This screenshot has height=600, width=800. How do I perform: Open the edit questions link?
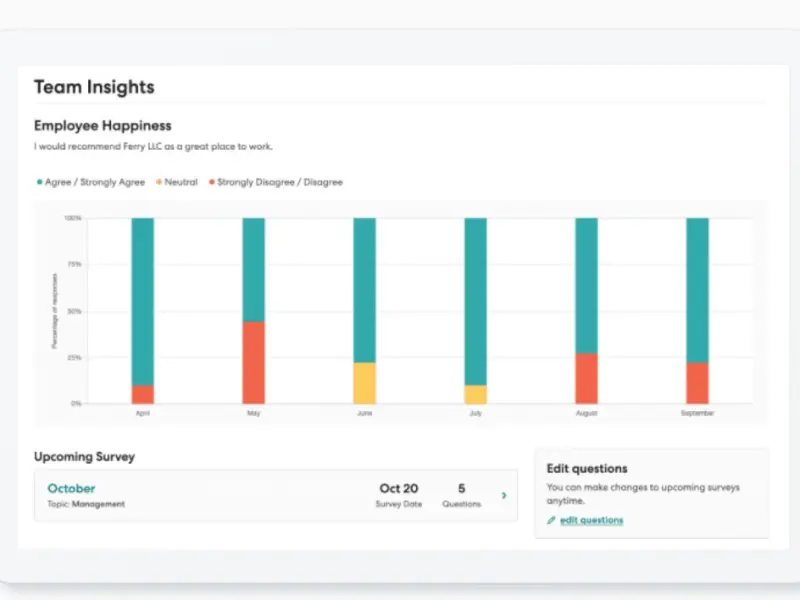coord(591,521)
